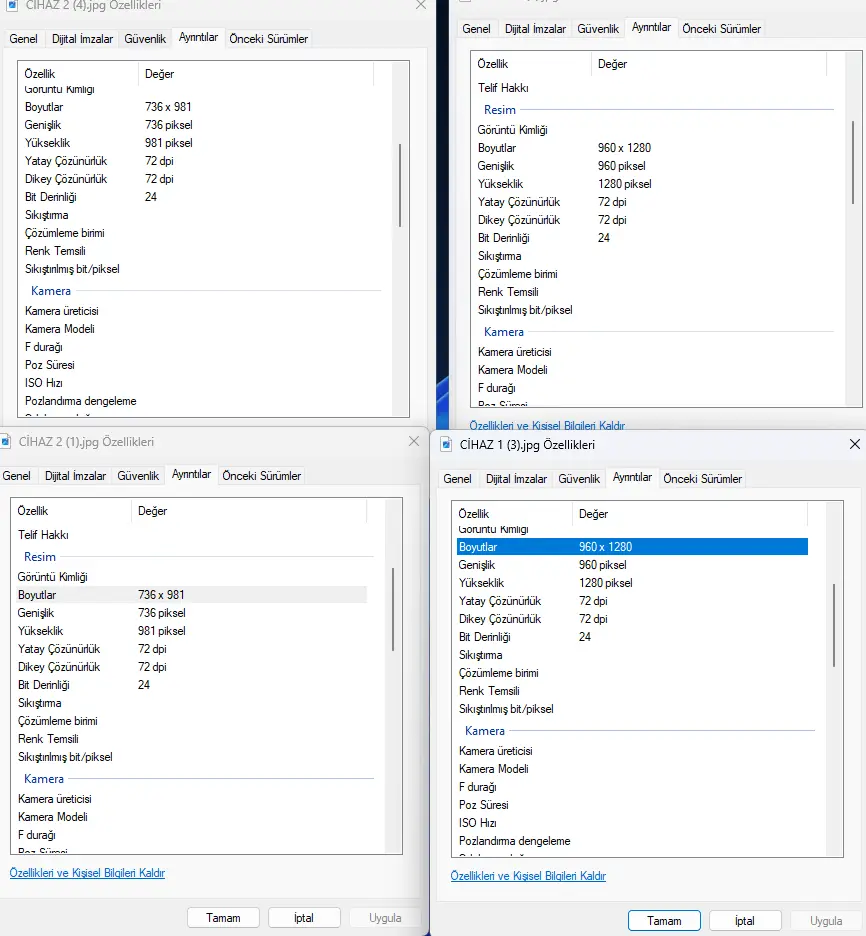Open Önceki Sürümler tab in CİHAZ 2 (1).jpg window

point(261,476)
